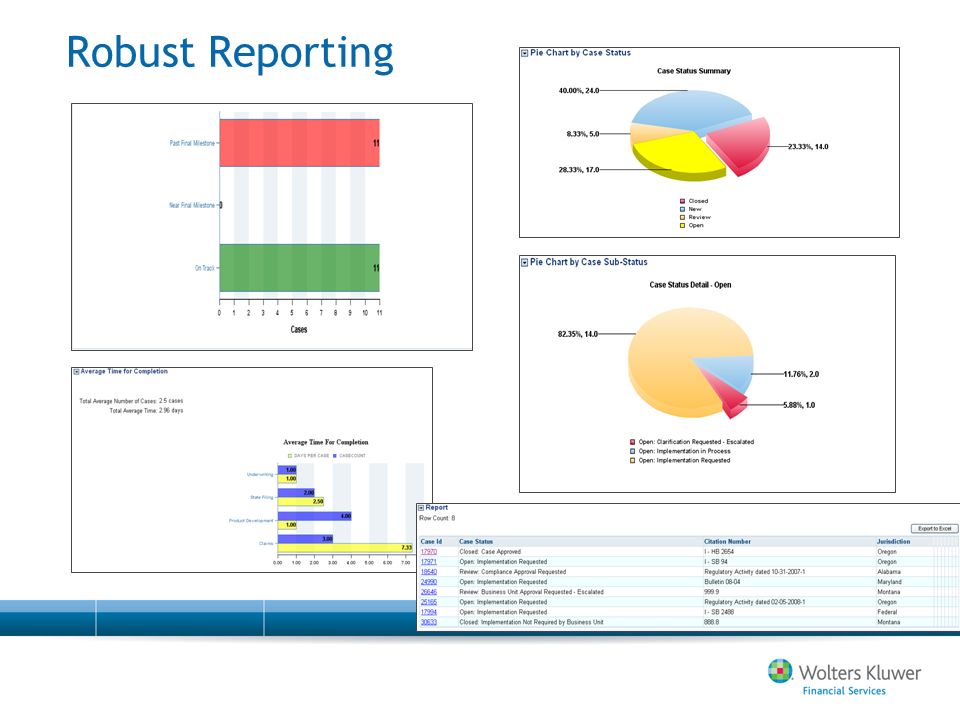Sort report by Citation Number column header

pos(727,541)
